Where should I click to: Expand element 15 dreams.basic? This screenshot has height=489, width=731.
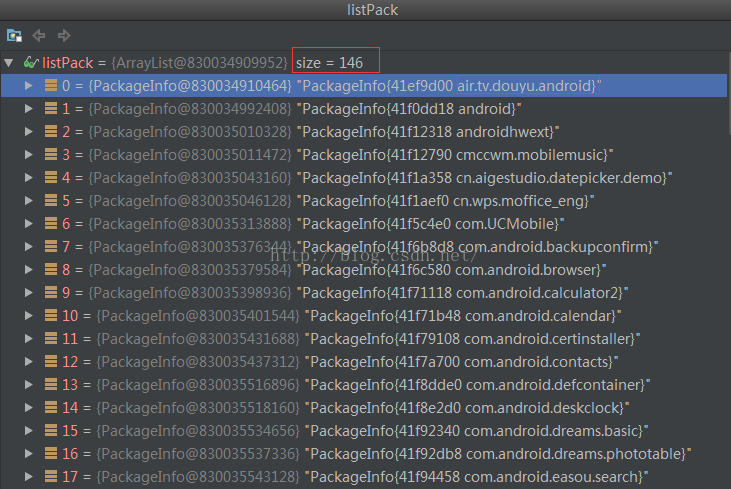point(28,431)
